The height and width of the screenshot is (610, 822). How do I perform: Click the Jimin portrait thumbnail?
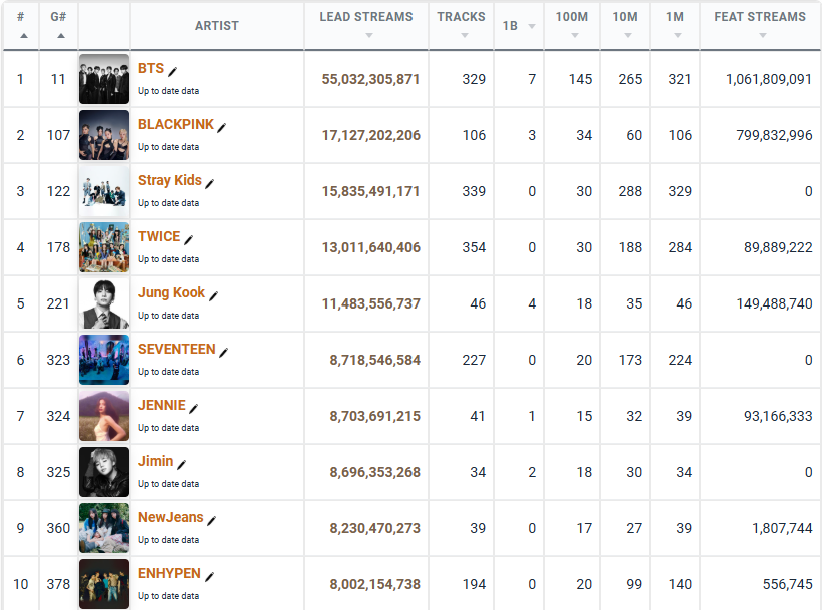point(104,472)
